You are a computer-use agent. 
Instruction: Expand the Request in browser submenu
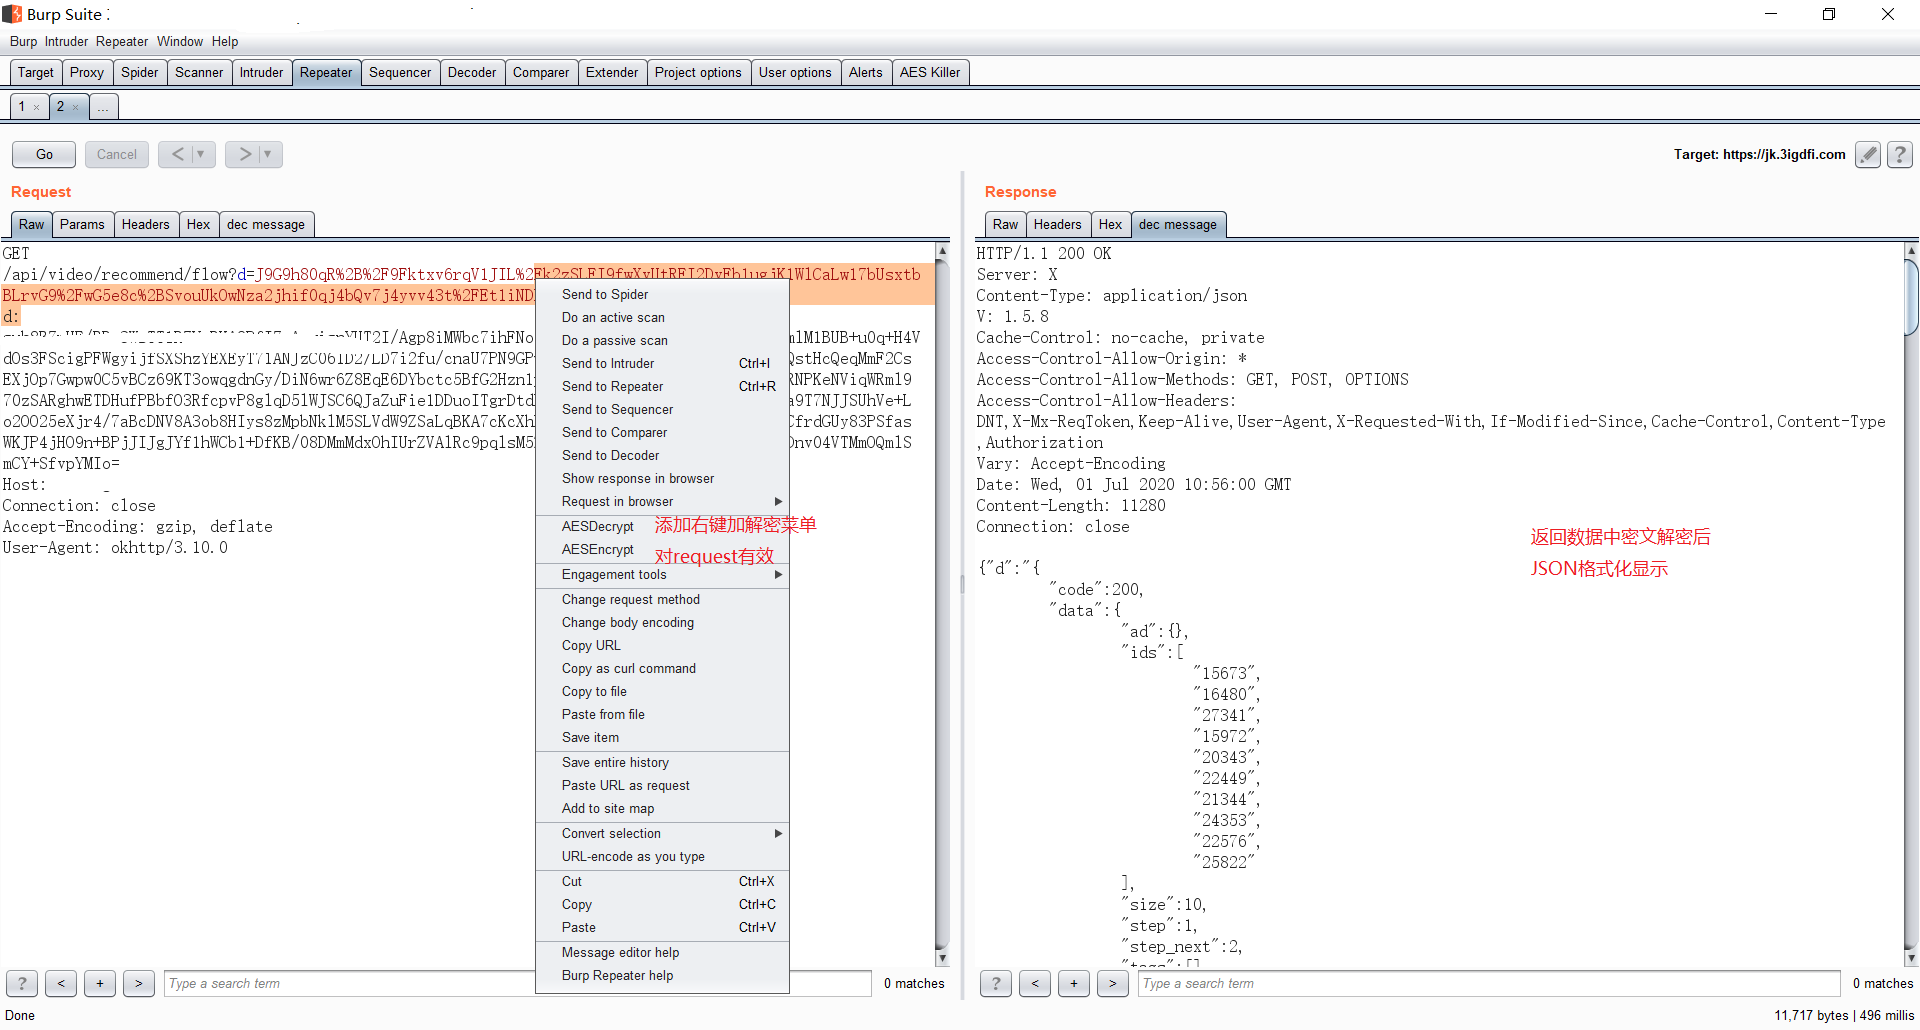tap(662, 502)
